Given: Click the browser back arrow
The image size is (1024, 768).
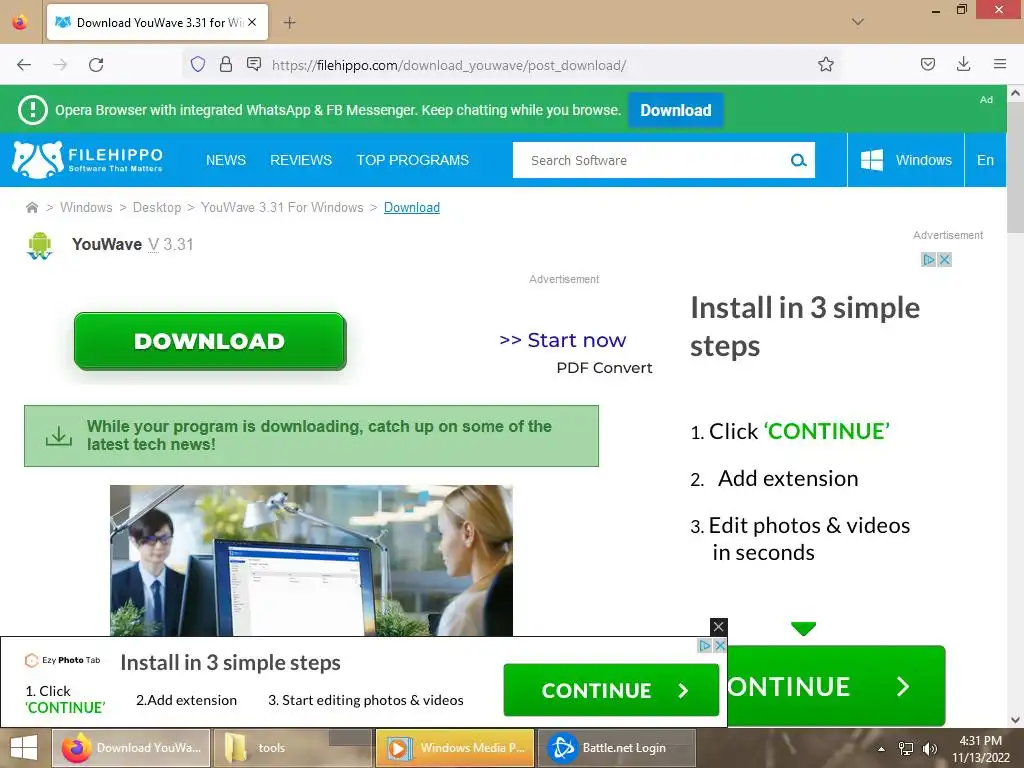Looking at the screenshot, I should coord(24,65).
